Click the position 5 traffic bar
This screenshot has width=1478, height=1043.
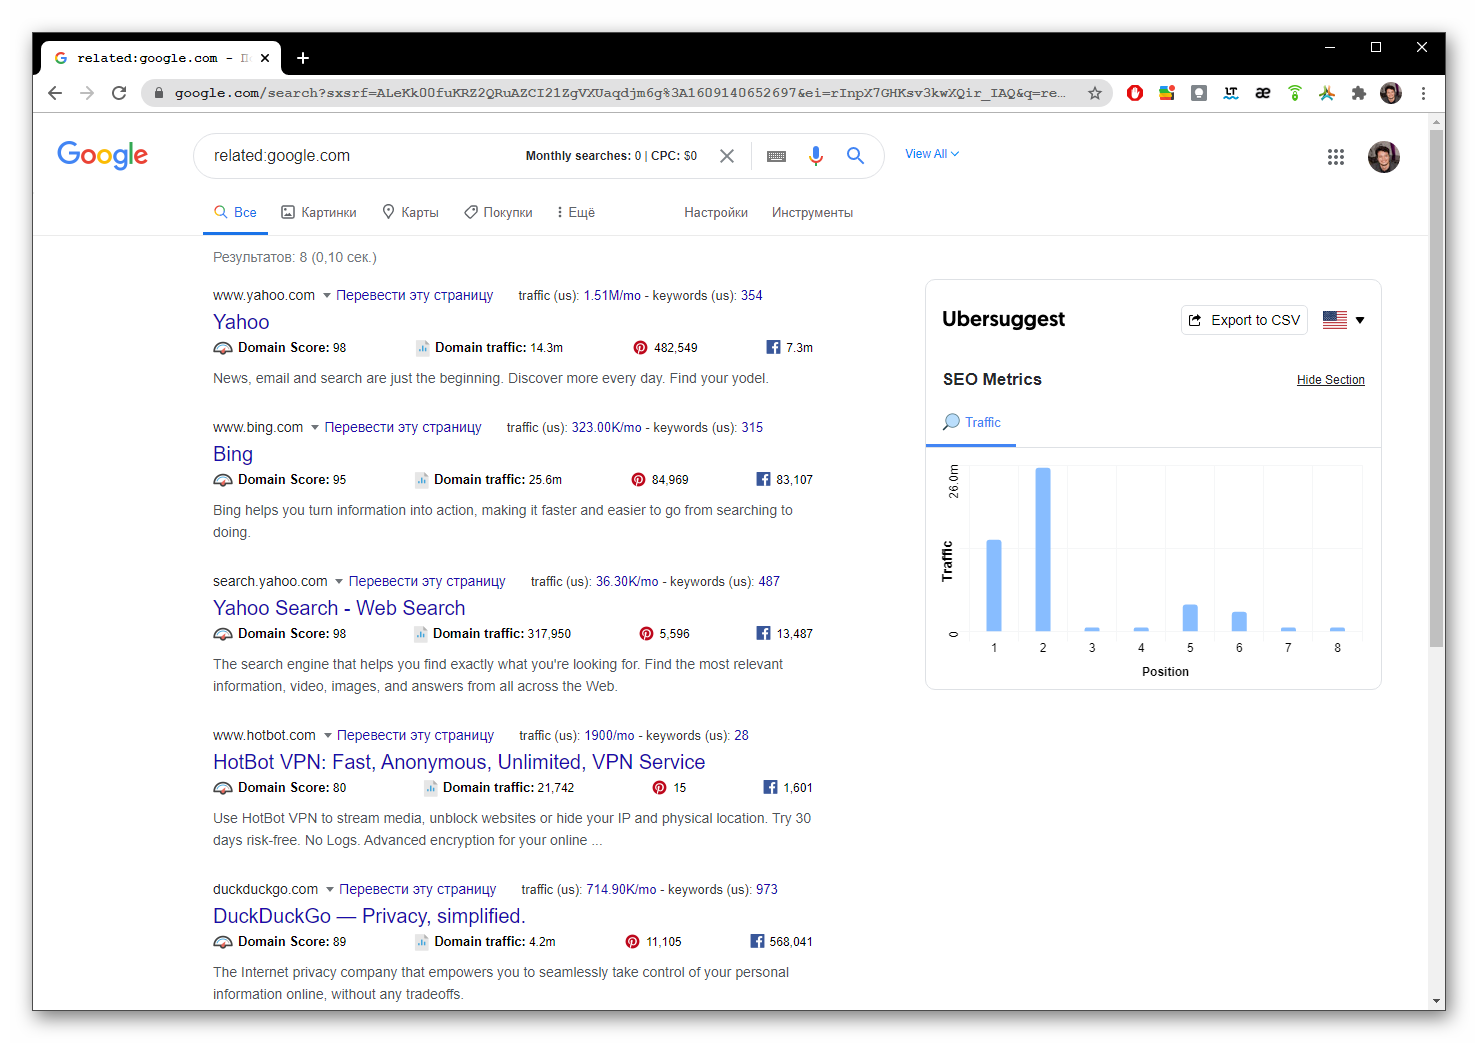tap(1190, 618)
